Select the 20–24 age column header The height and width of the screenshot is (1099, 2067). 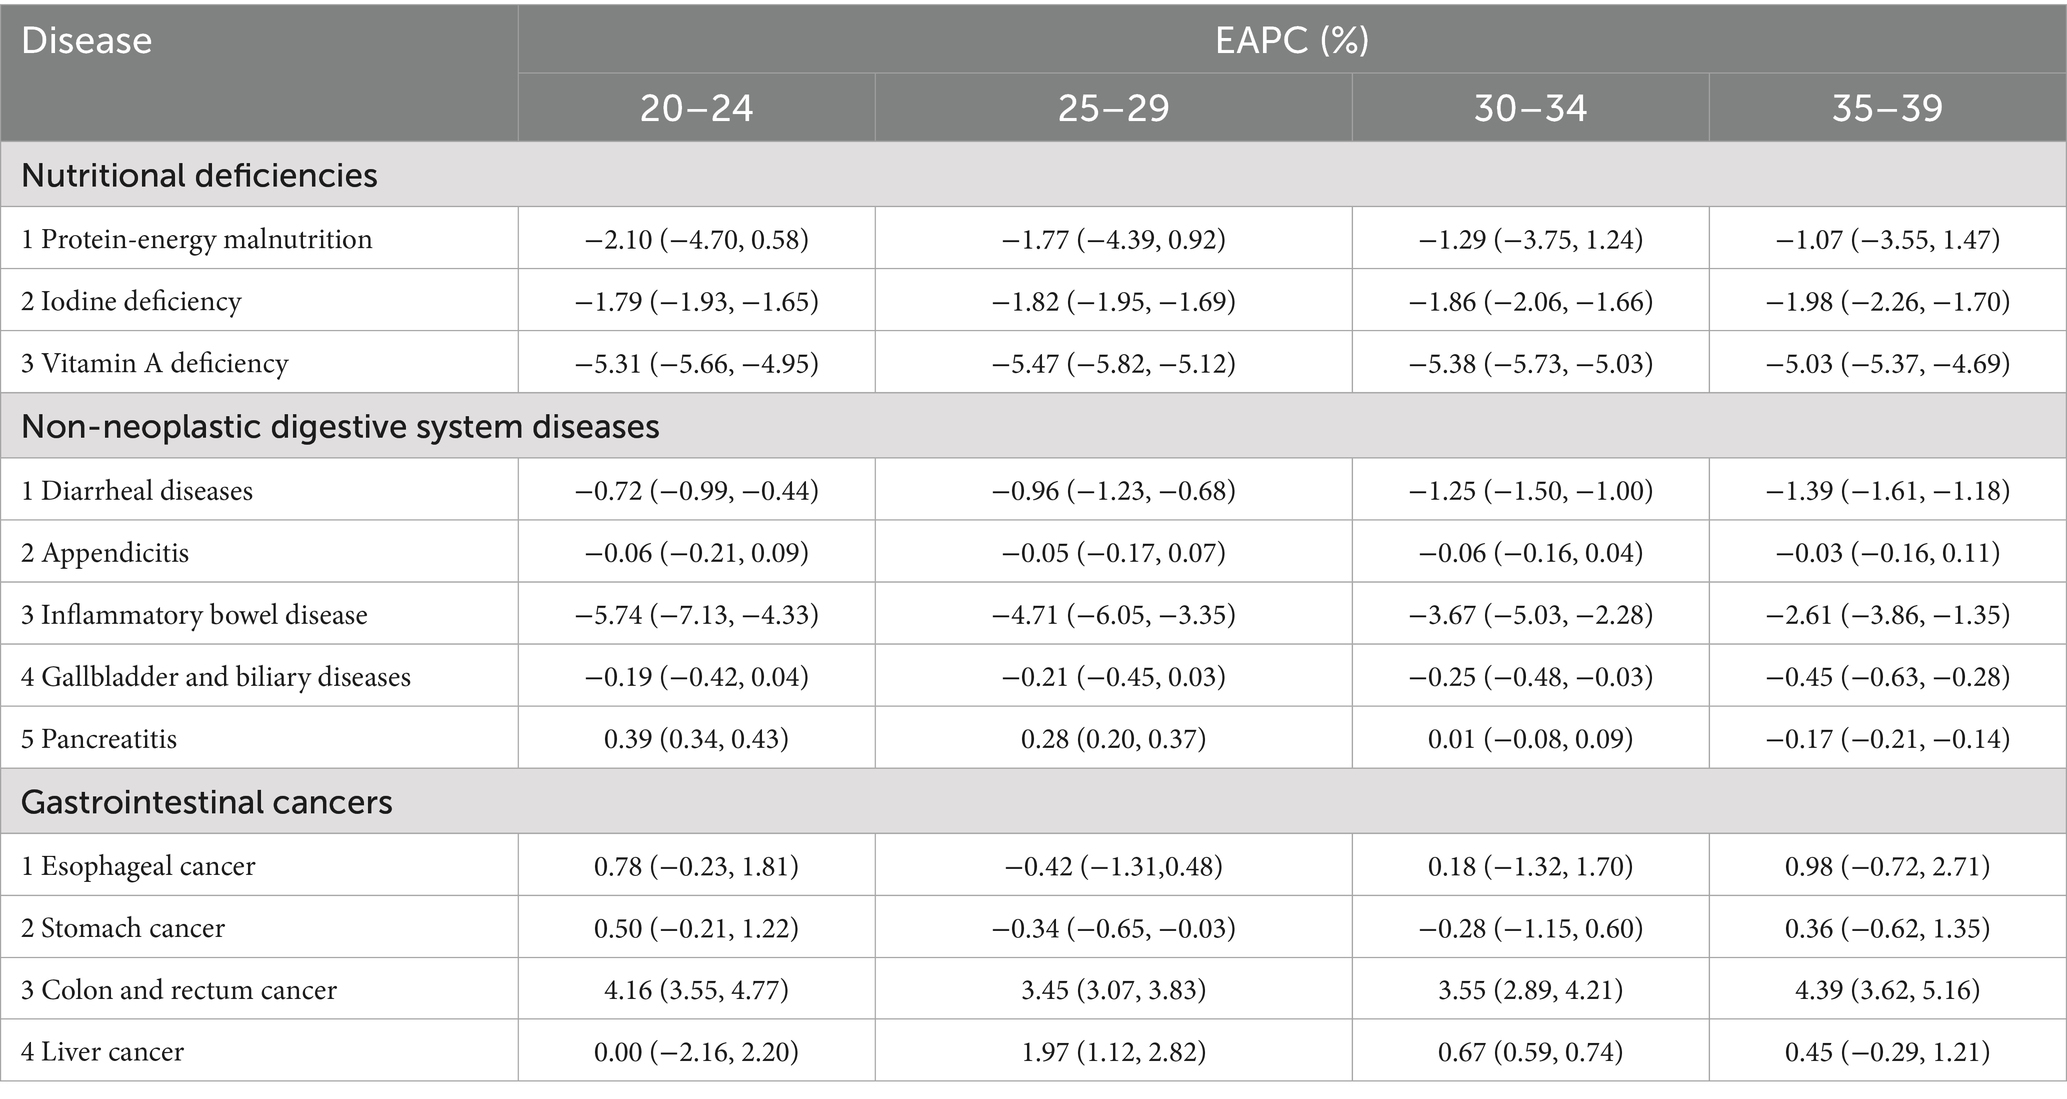pyautogui.click(x=696, y=108)
